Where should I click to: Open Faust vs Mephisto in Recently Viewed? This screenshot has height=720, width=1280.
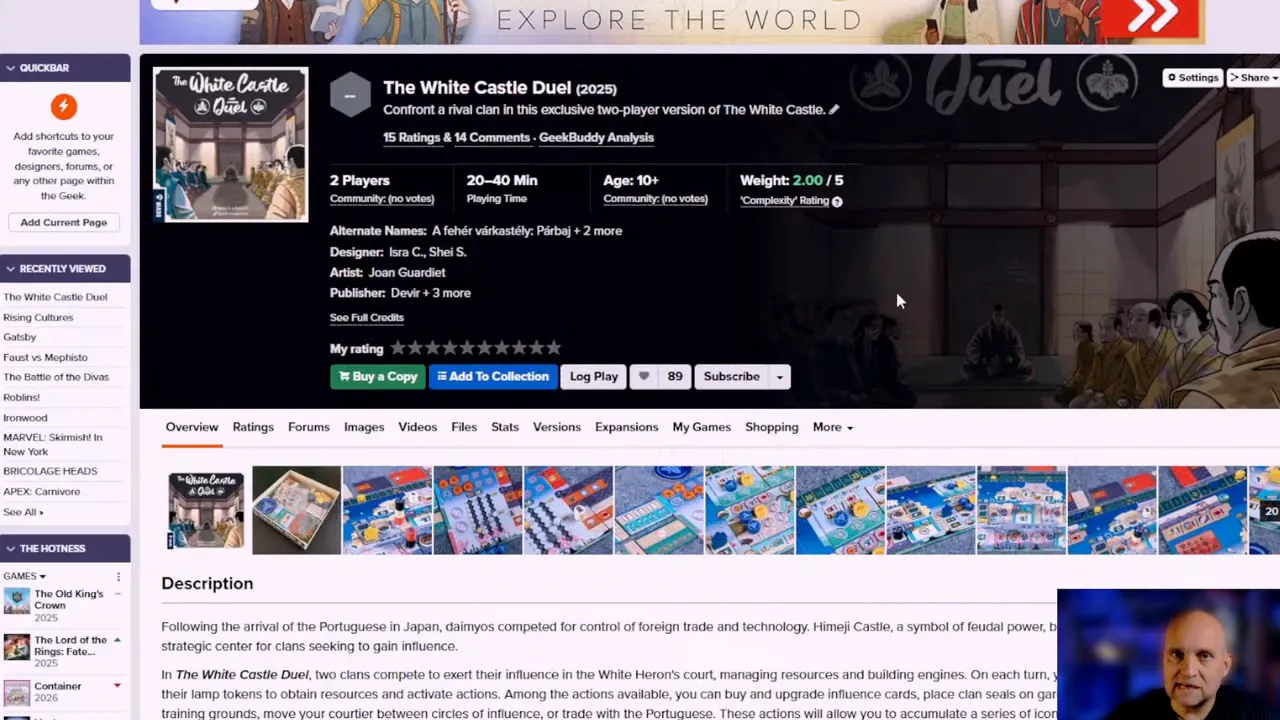pyautogui.click(x=45, y=358)
